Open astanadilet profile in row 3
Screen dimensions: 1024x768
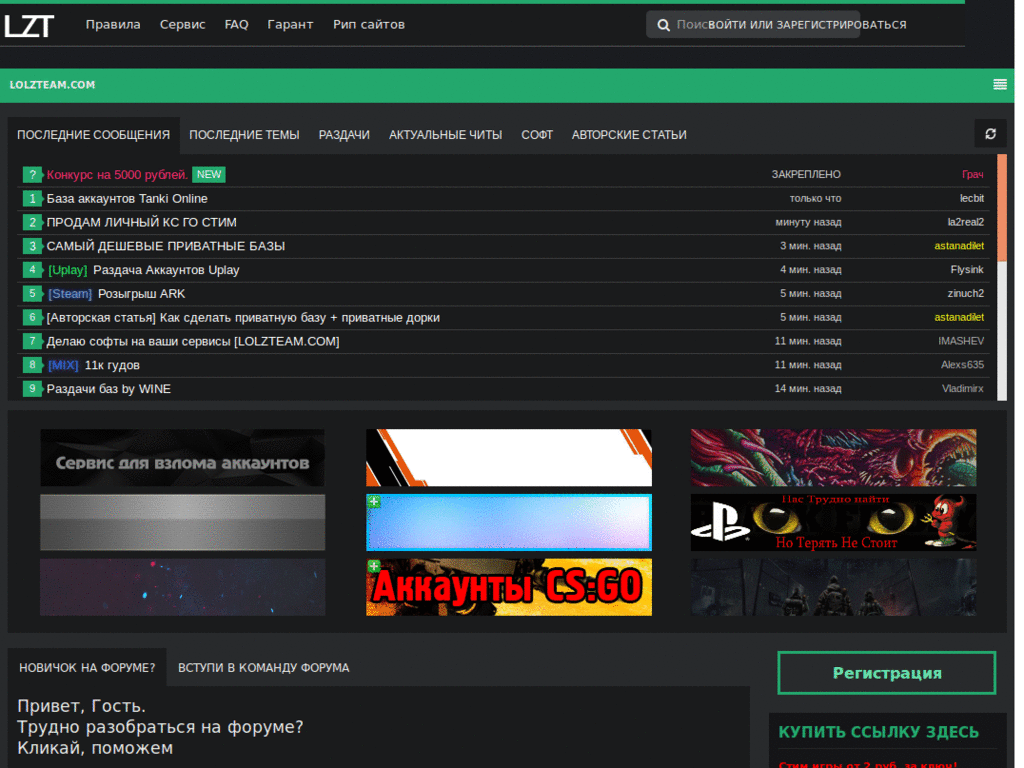pyautogui.click(x=959, y=246)
